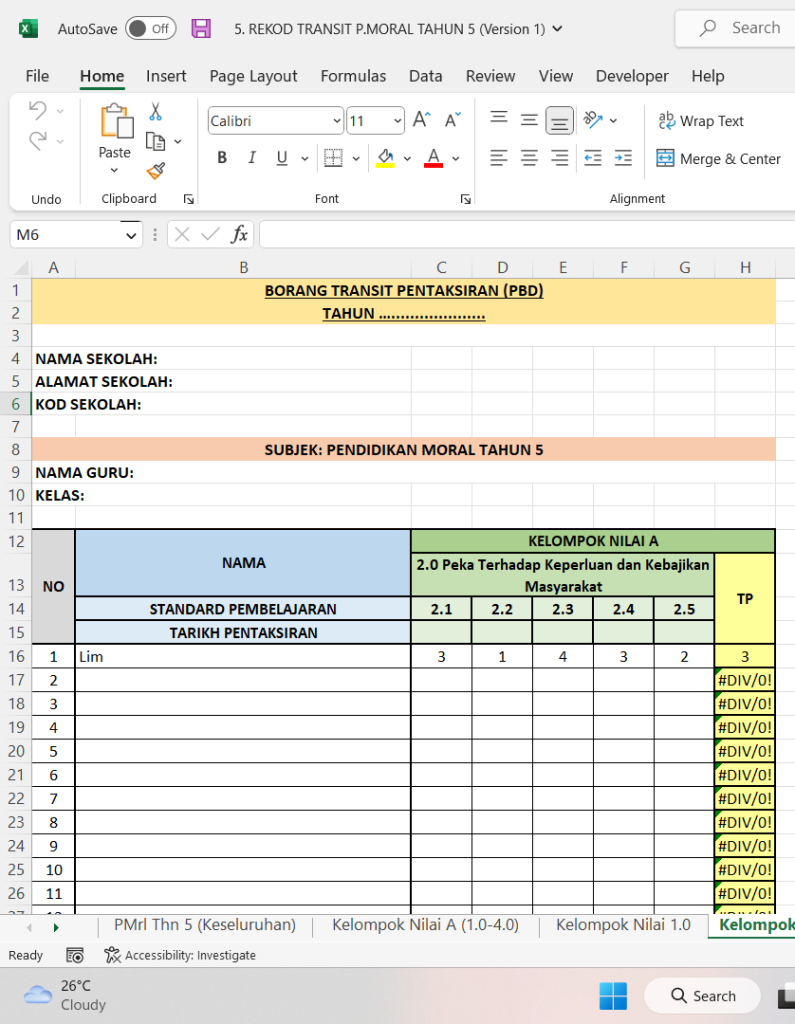
Task: Open the Formulas ribbon tab
Action: coord(353,76)
